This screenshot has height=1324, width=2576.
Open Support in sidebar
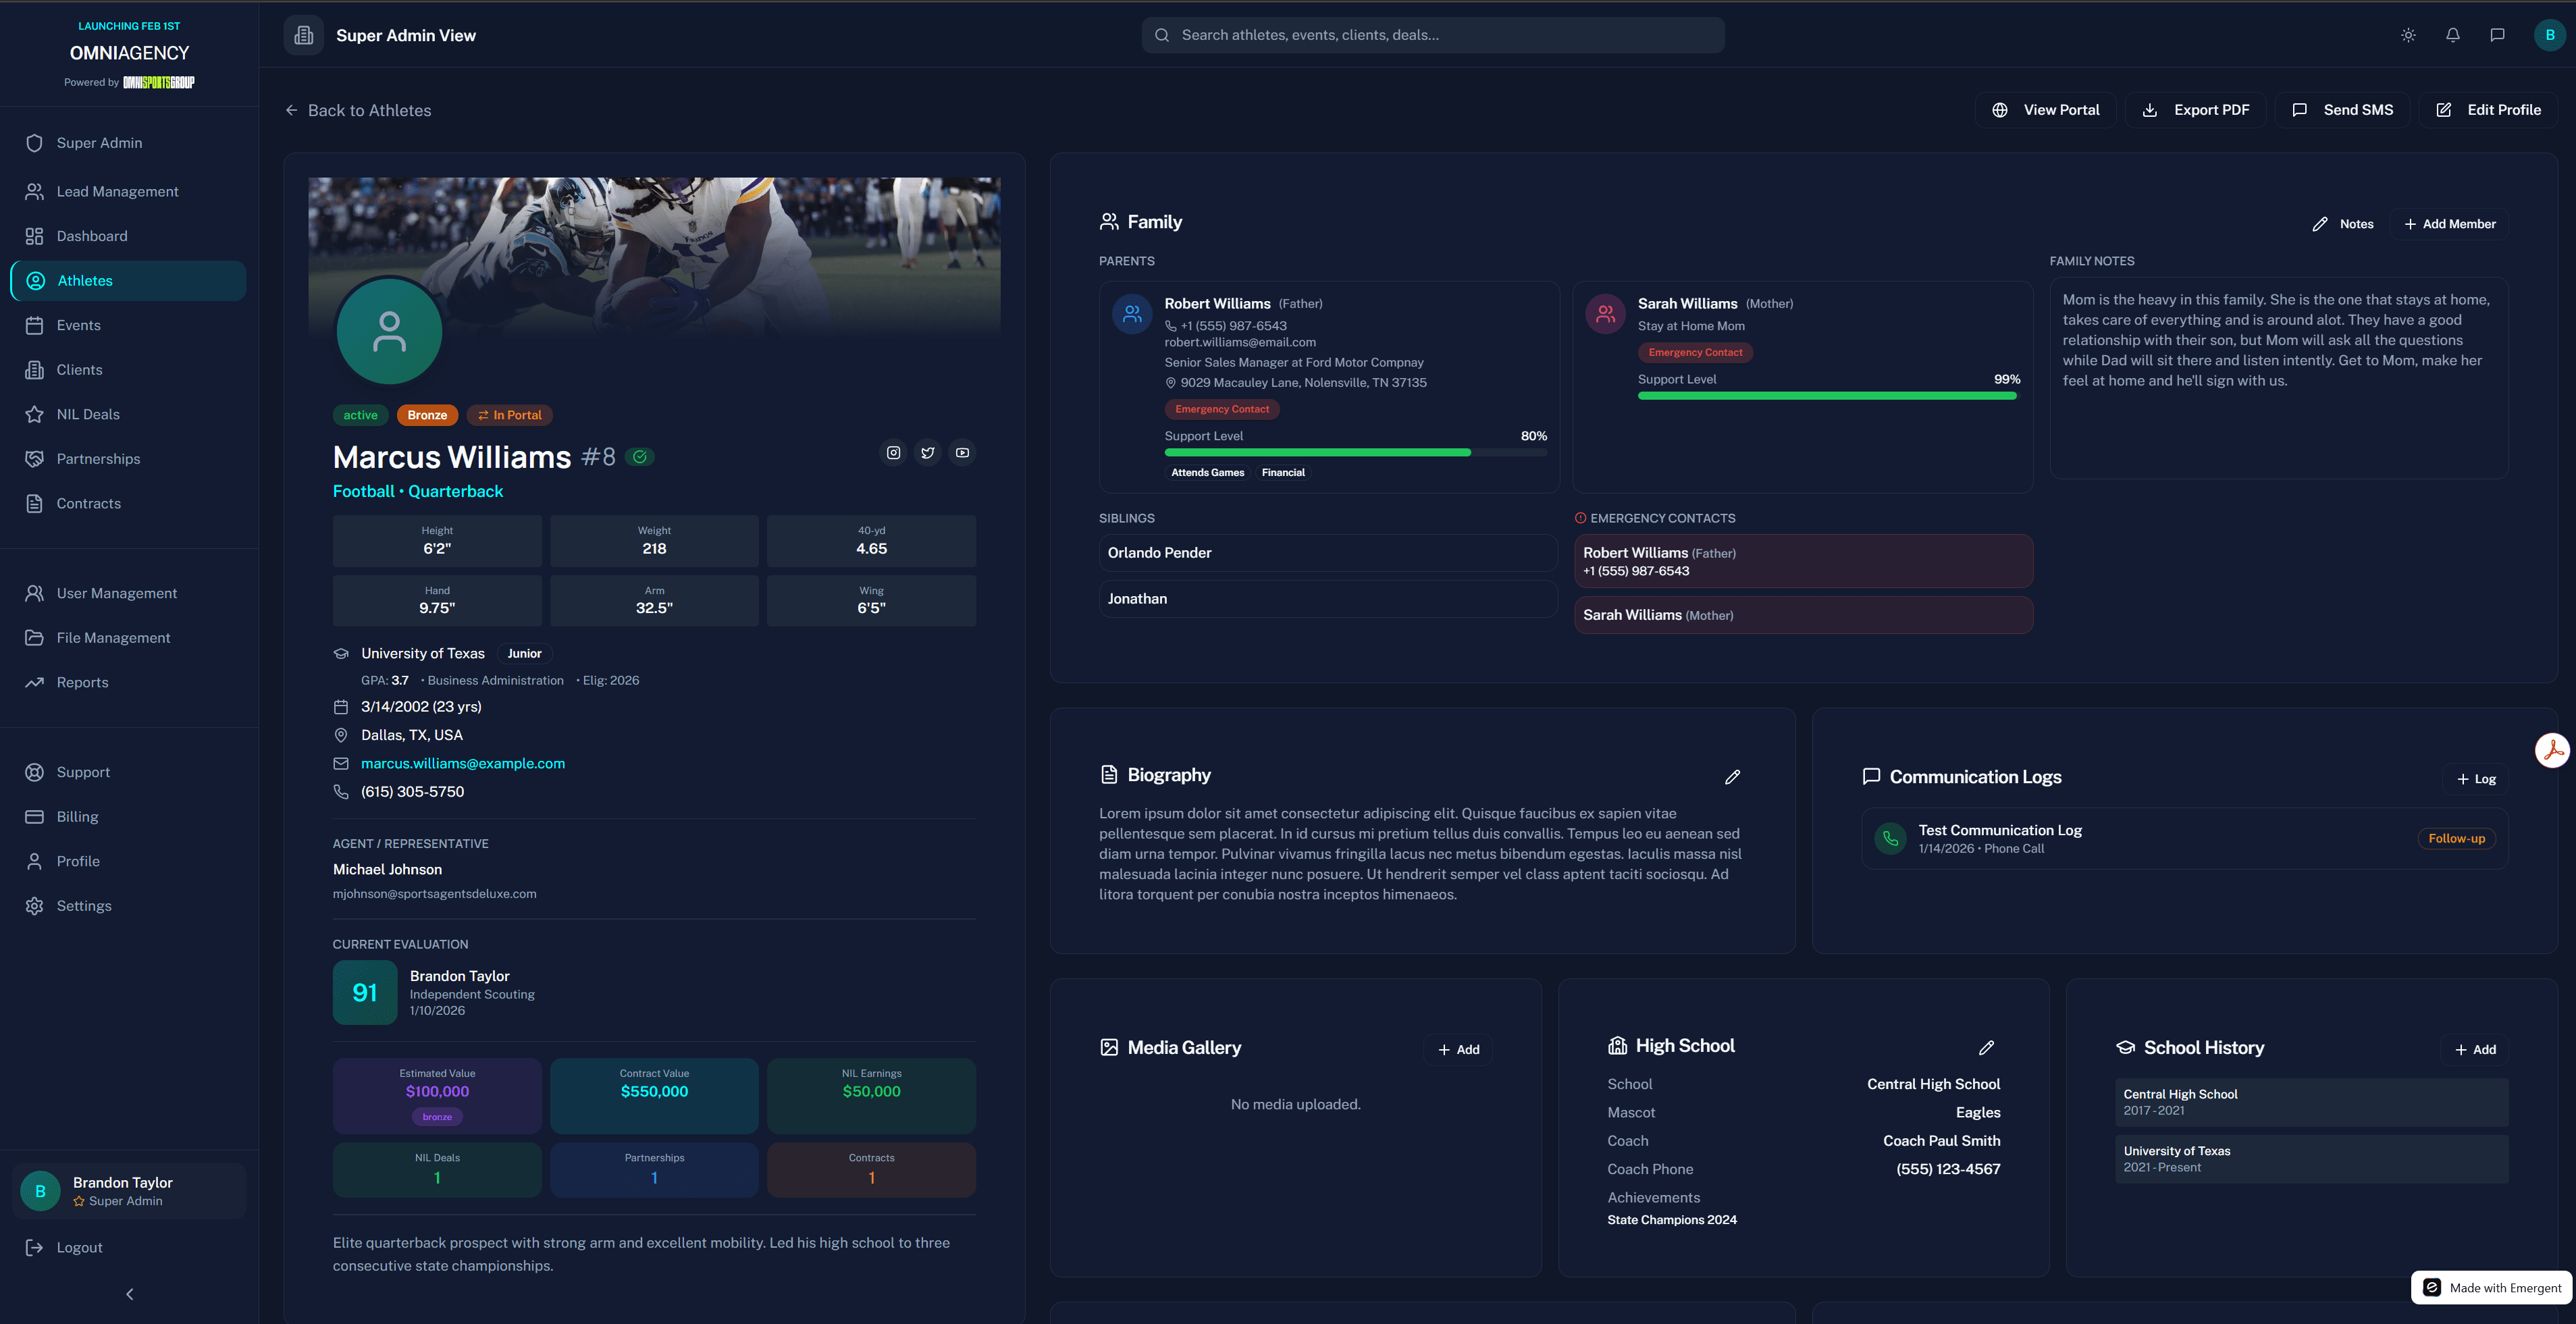click(129, 772)
